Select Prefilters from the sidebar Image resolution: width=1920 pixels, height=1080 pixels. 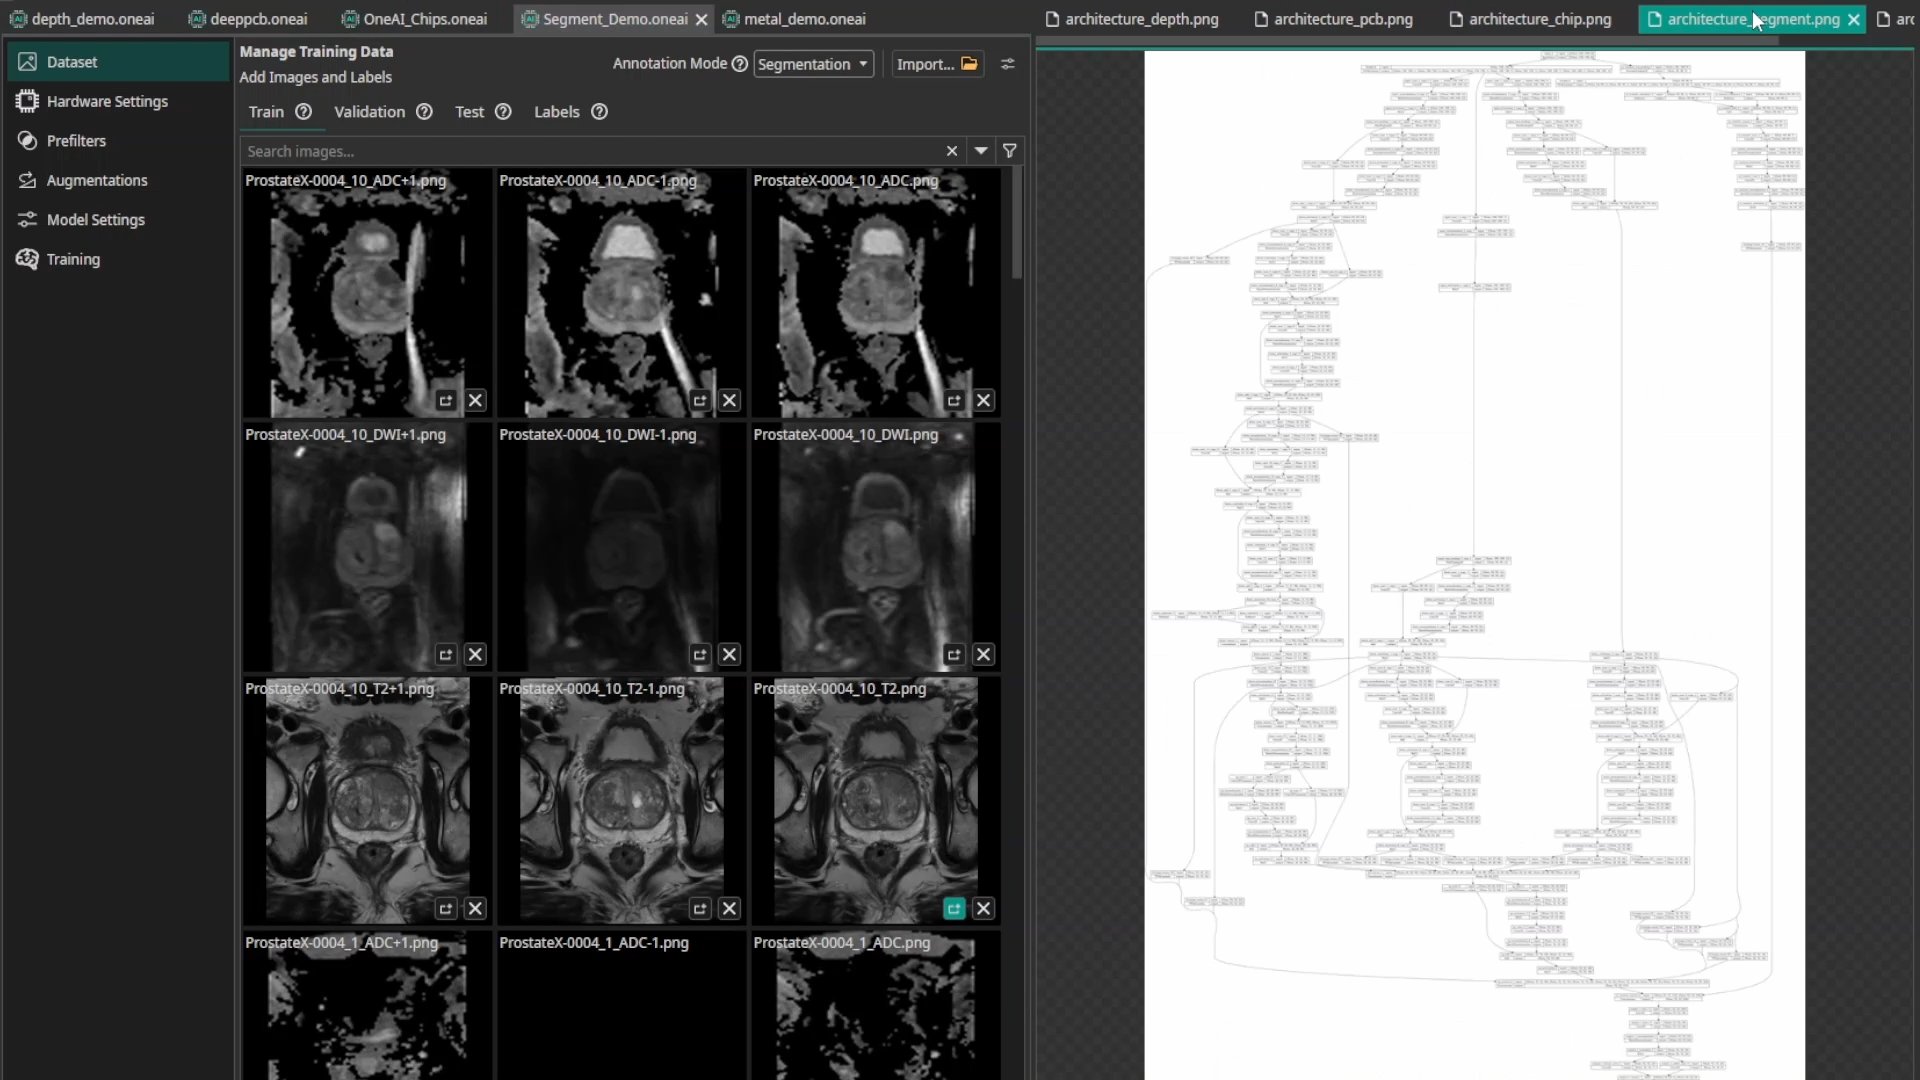point(77,140)
